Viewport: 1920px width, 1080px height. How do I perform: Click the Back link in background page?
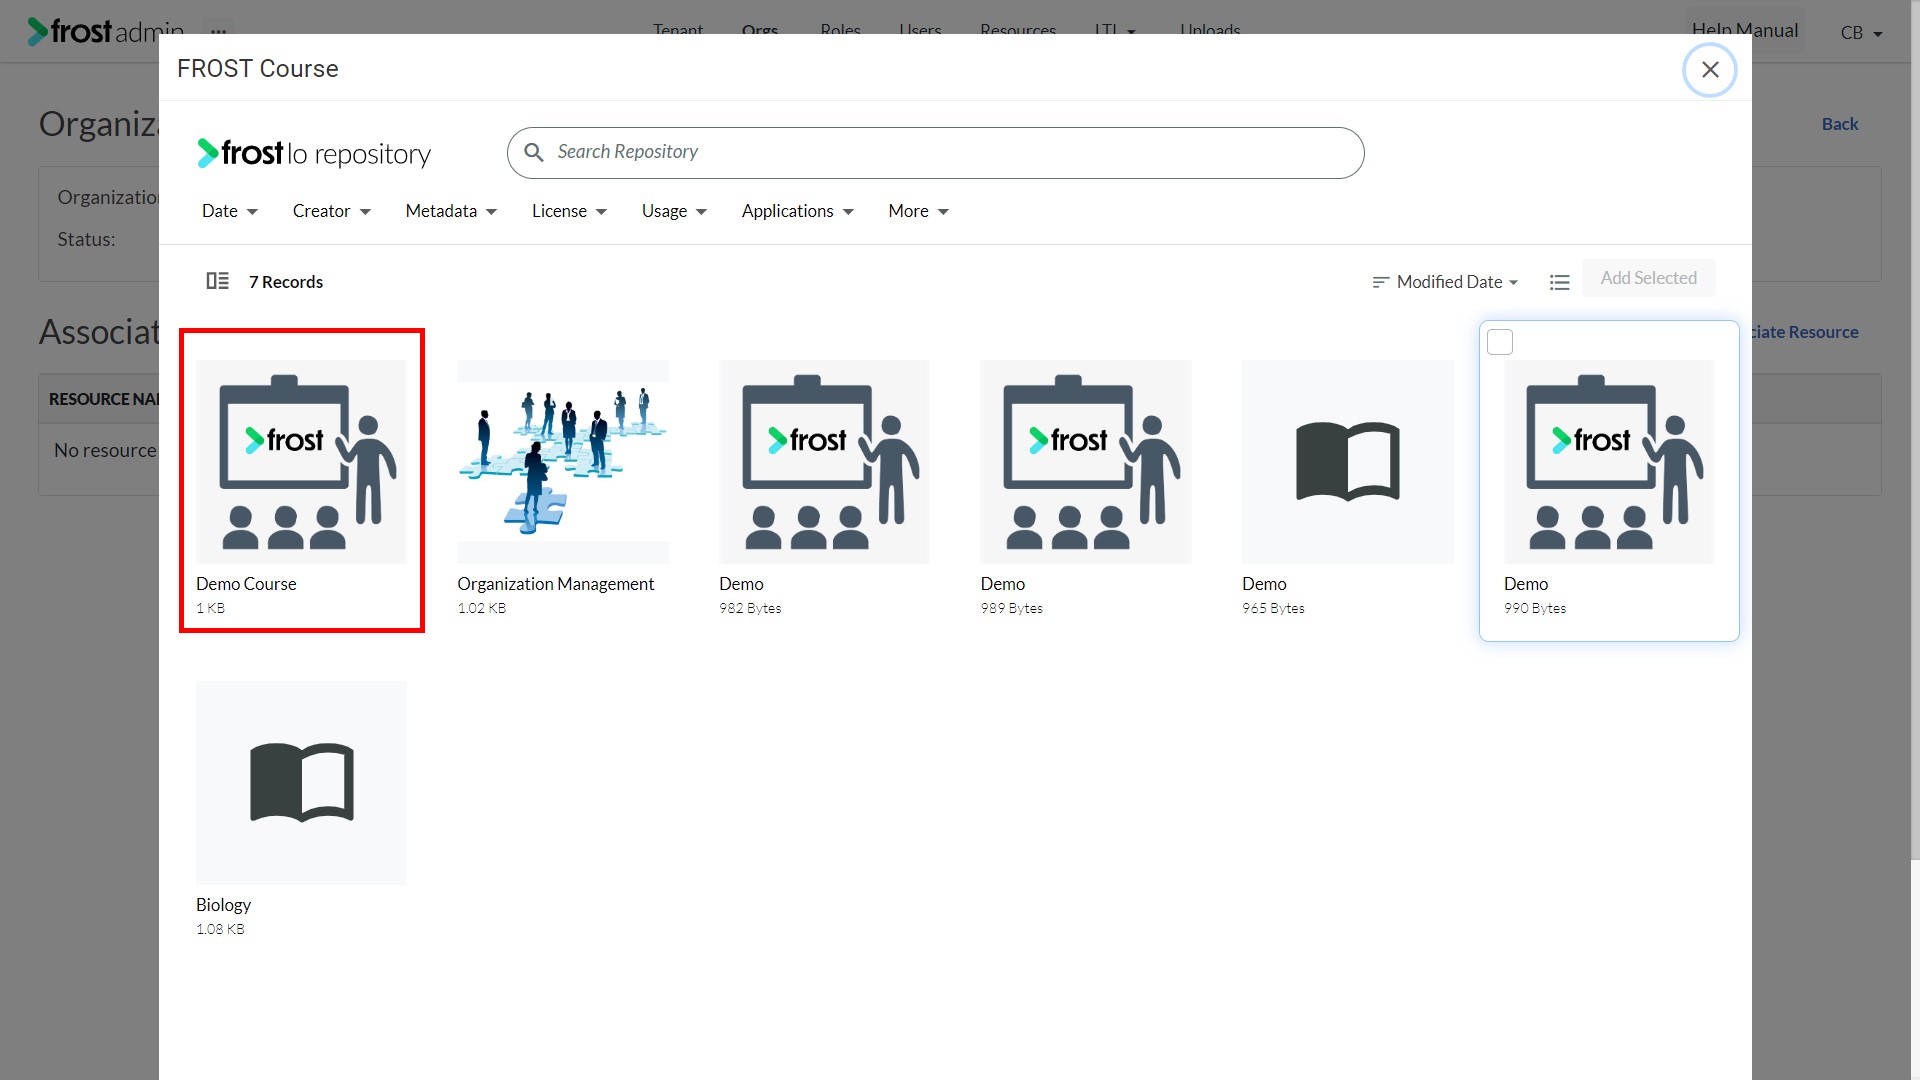(x=1840, y=124)
